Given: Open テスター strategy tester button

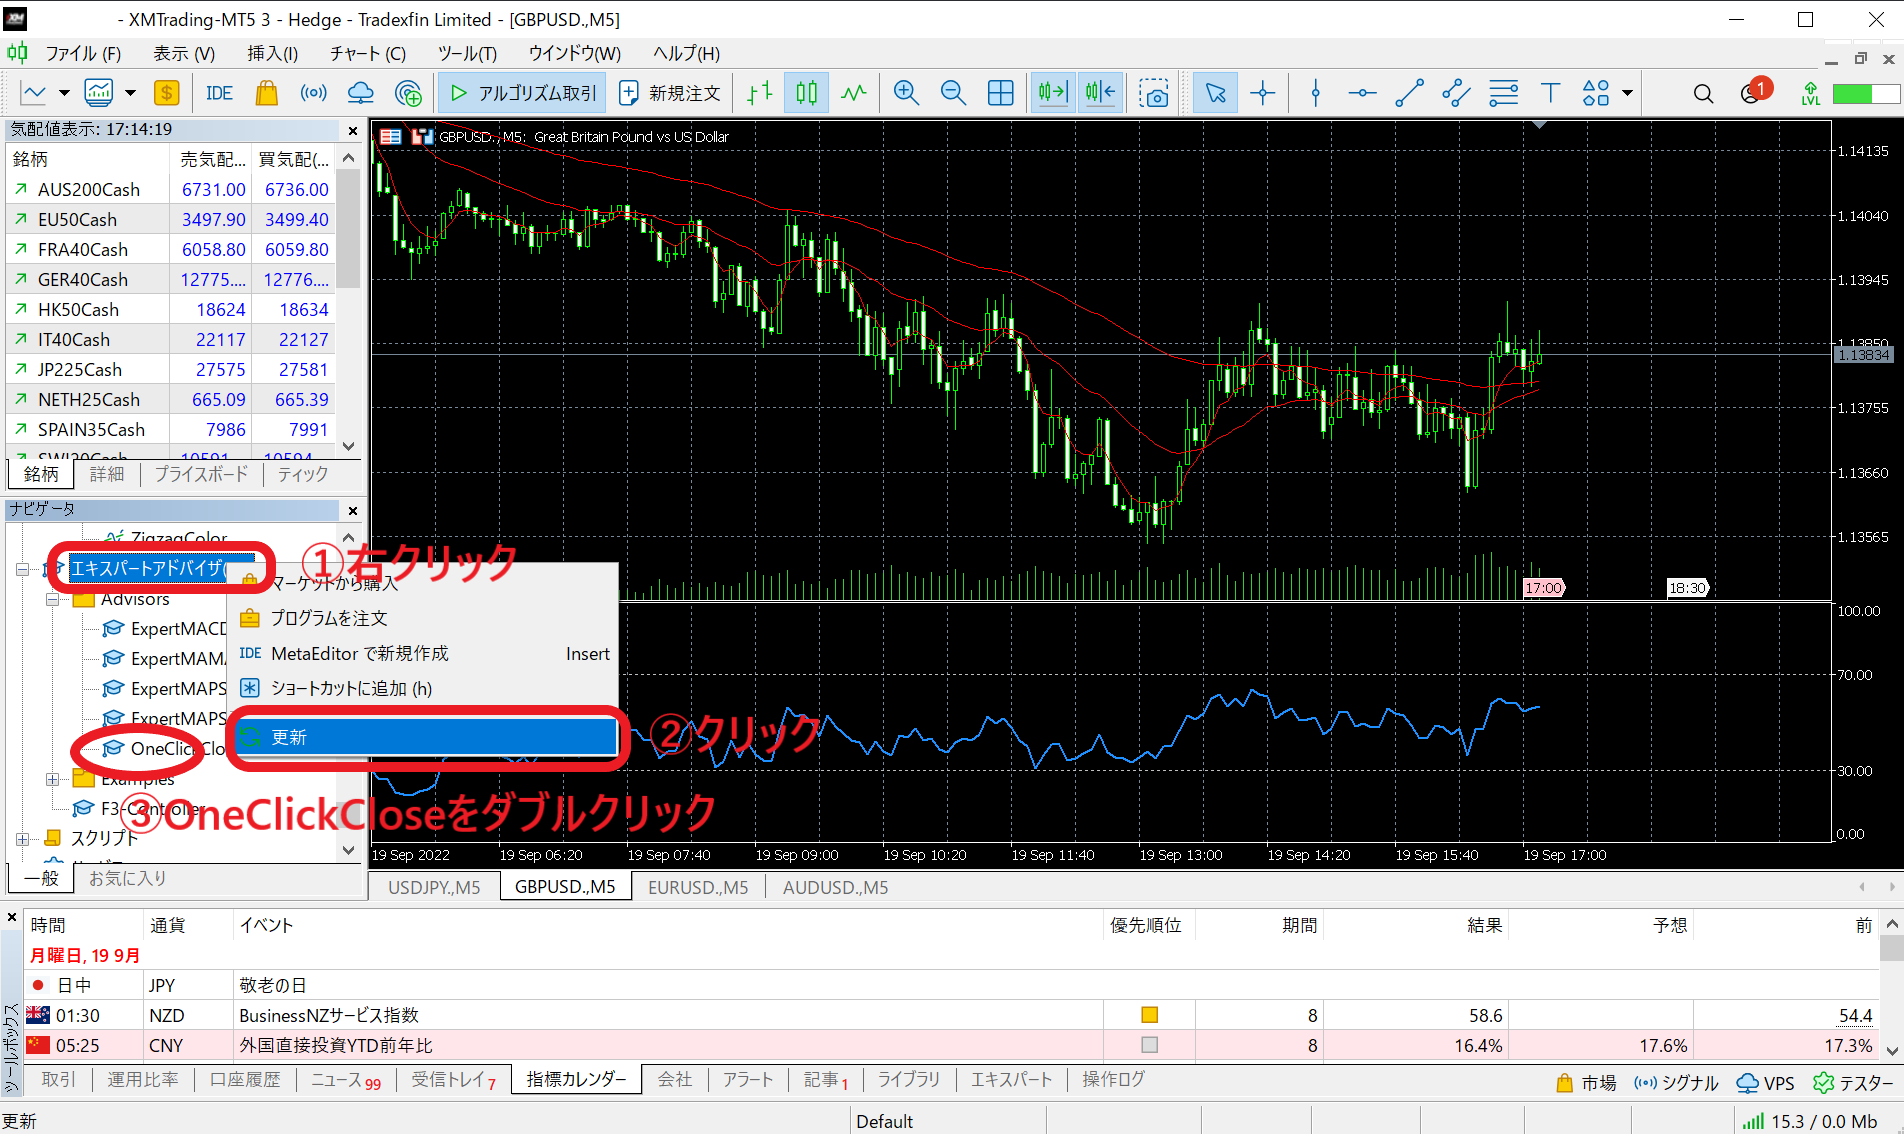Looking at the screenshot, I should pos(1853,1083).
